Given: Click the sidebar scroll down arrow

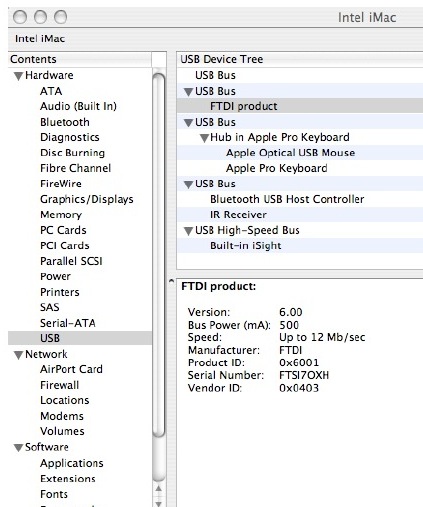Looking at the screenshot, I should point(159,503).
